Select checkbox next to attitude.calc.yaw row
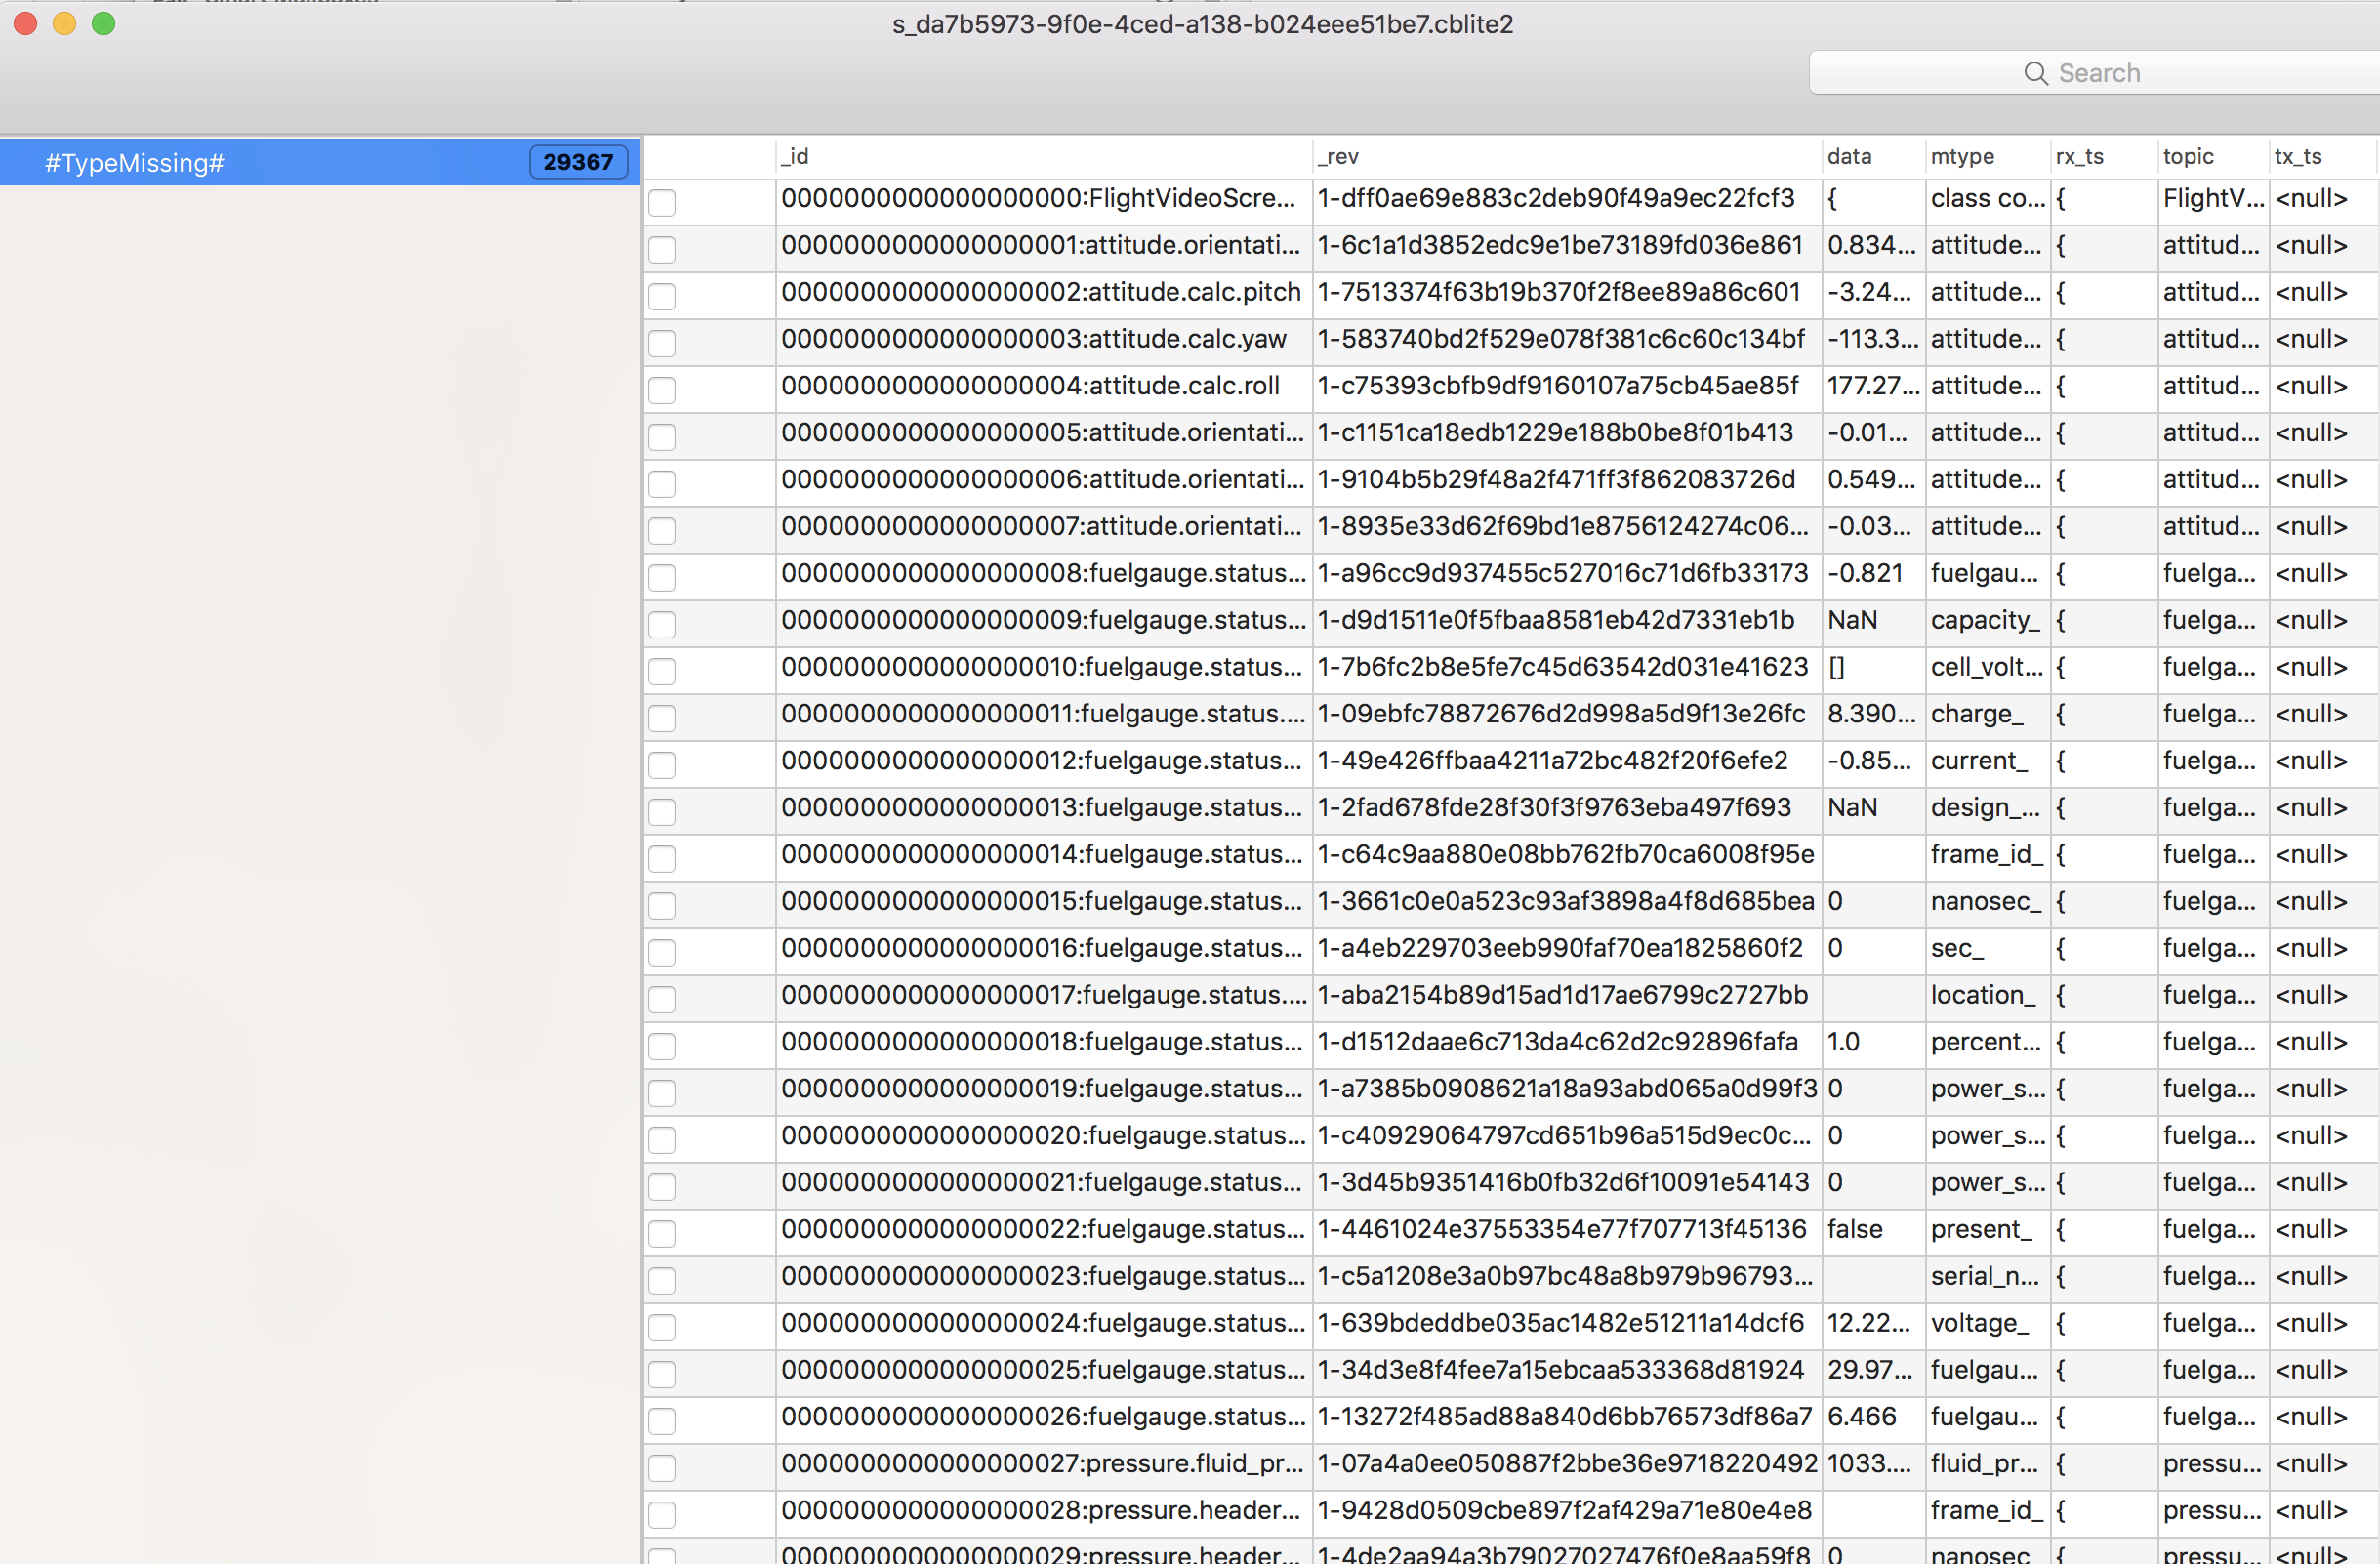The height and width of the screenshot is (1564, 2380). (x=662, y=343)
